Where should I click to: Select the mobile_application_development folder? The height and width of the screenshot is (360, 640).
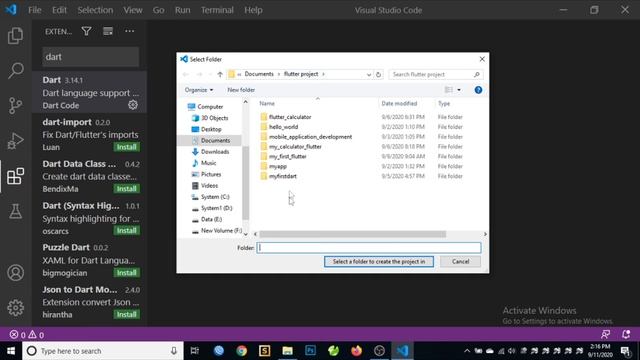(x=310, y=137)
